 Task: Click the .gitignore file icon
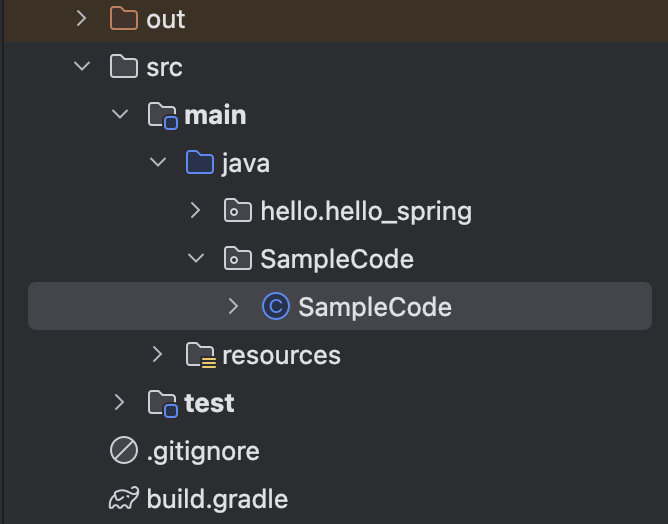(x=123, y=451)
